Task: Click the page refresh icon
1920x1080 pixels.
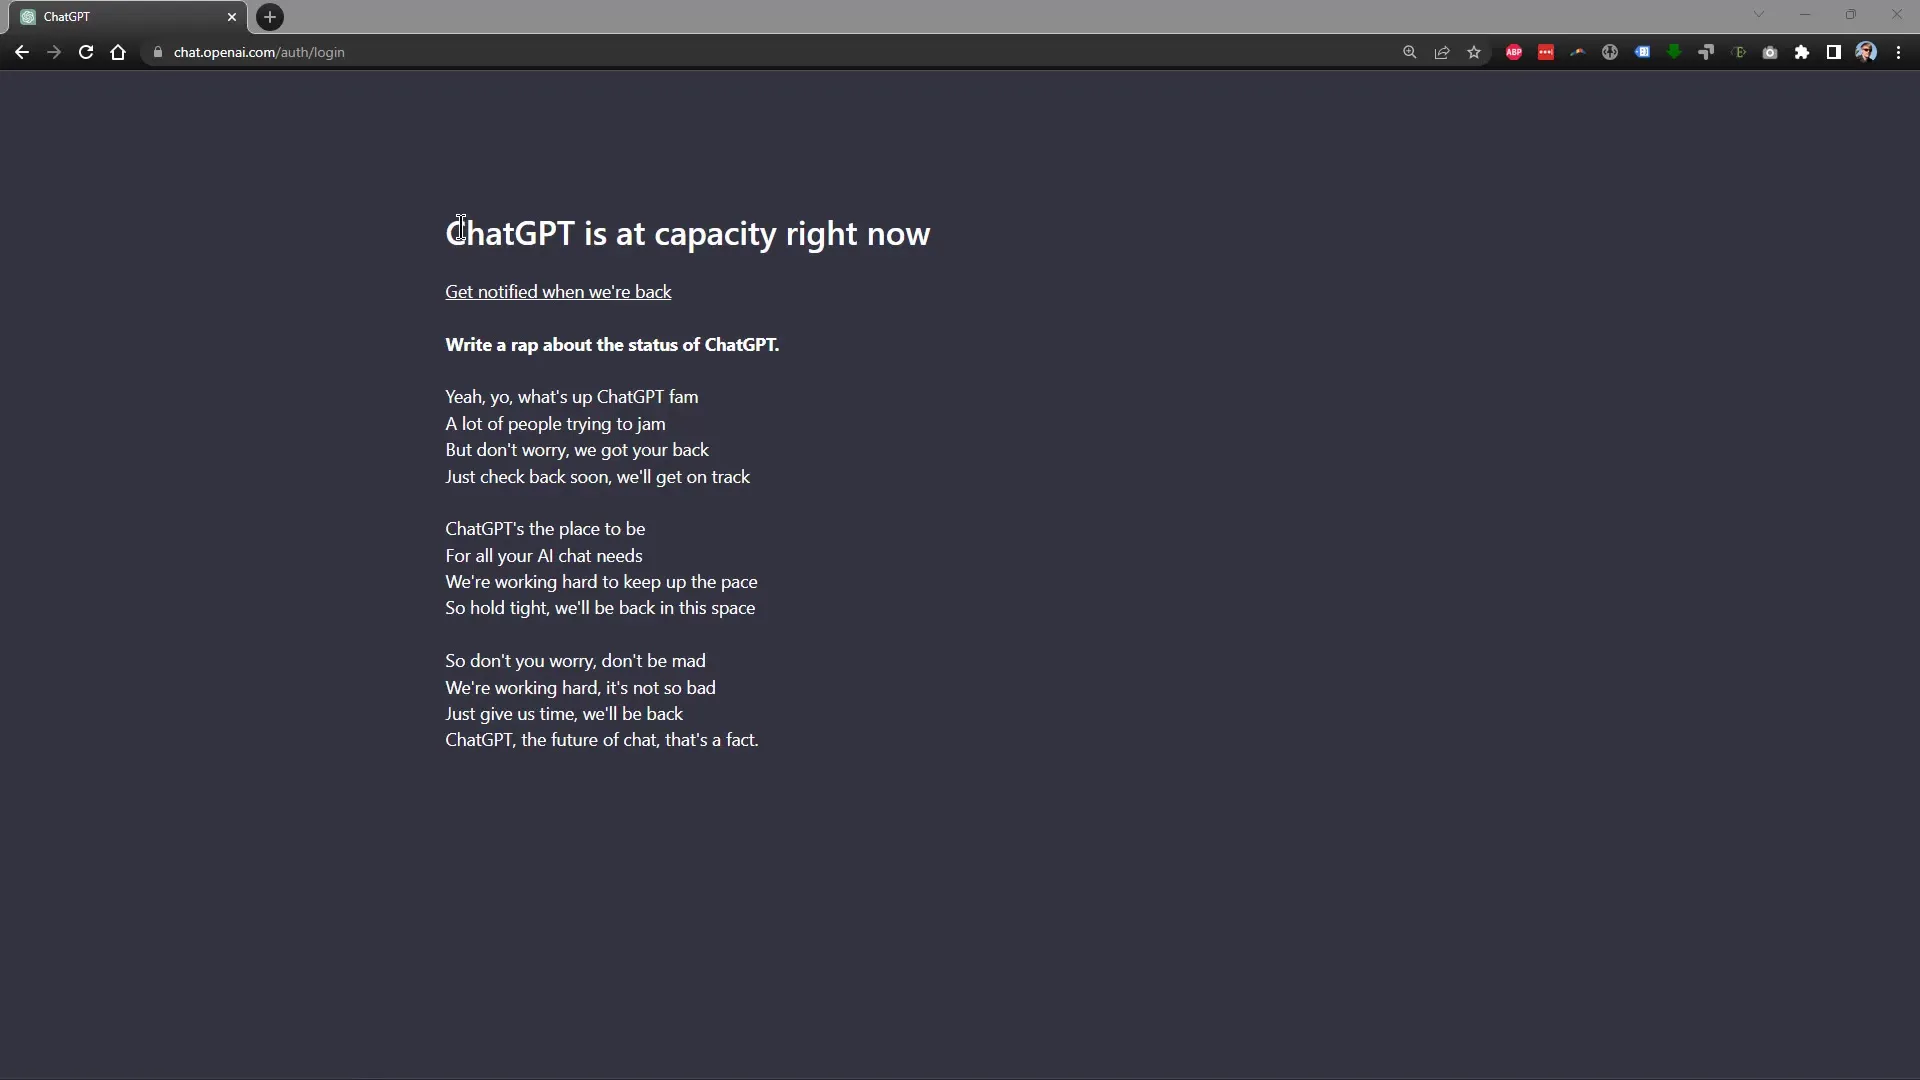Action: point(84,51)
